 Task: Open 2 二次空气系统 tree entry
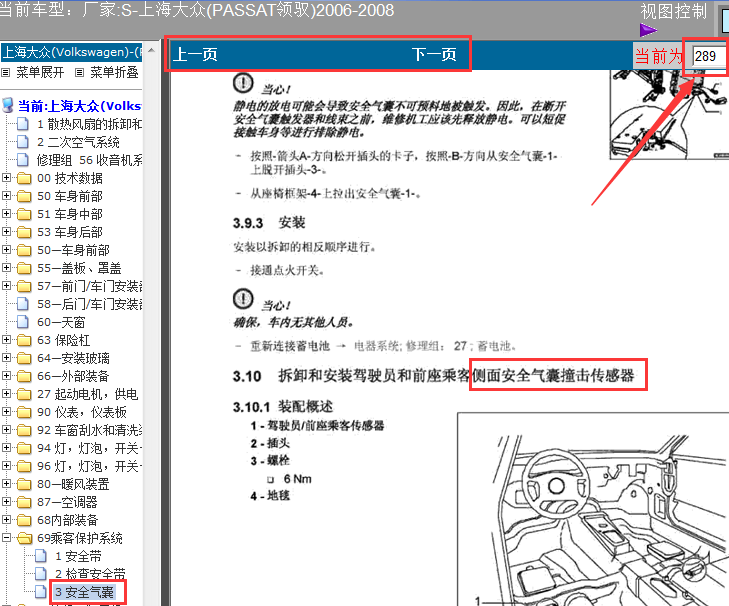coord(78,142)
